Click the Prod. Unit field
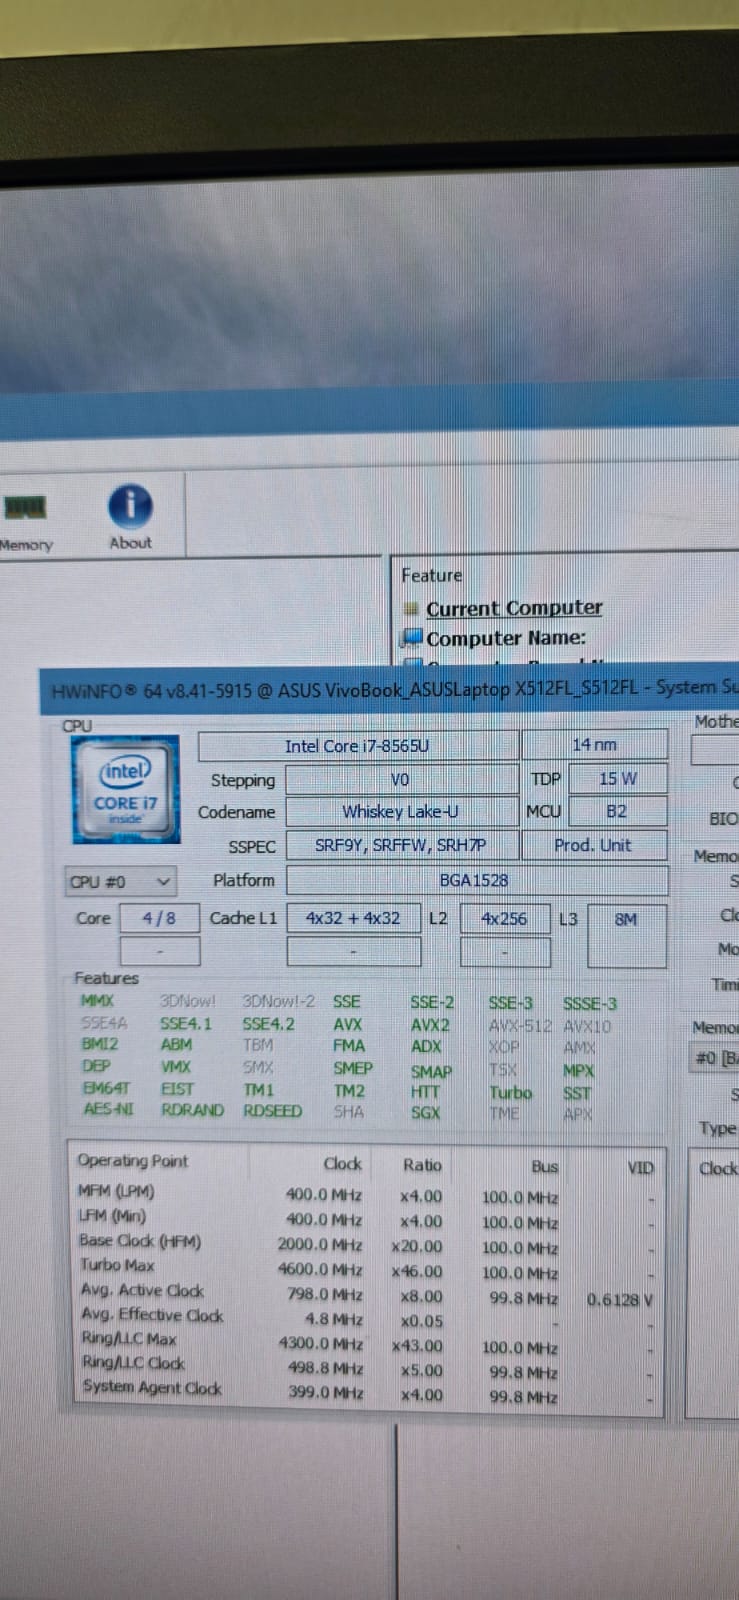The height and width of the screenshot is (1600, 739). (593, 845)
